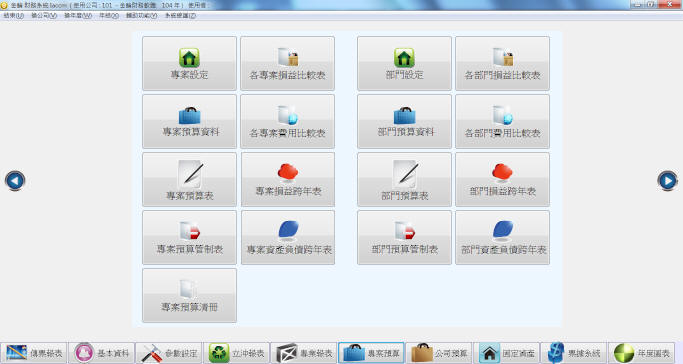Open the 結束(U) menu

(x=14, y=16)
